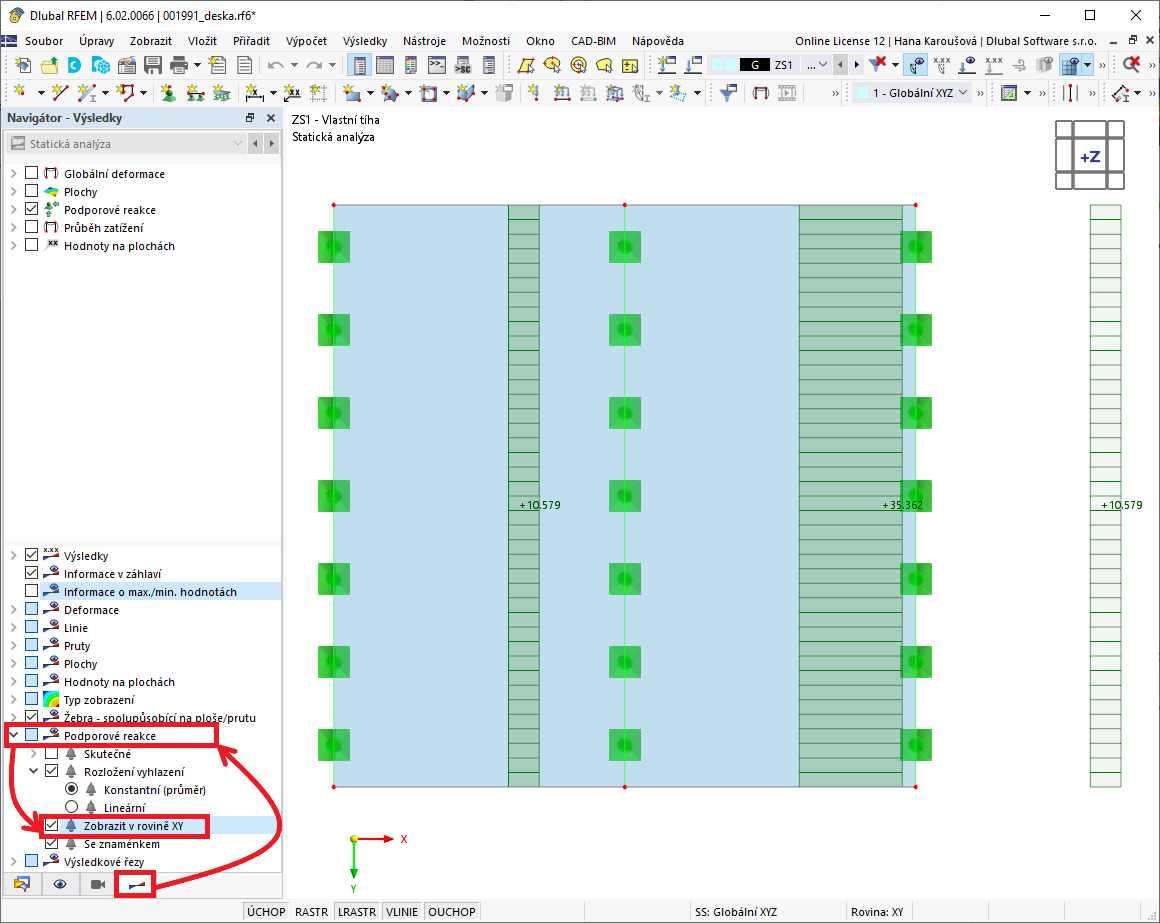1160x923 pixels.
Task: Expand the Deformace tree node
Action: pyautogui.click(x=13, y=609)
